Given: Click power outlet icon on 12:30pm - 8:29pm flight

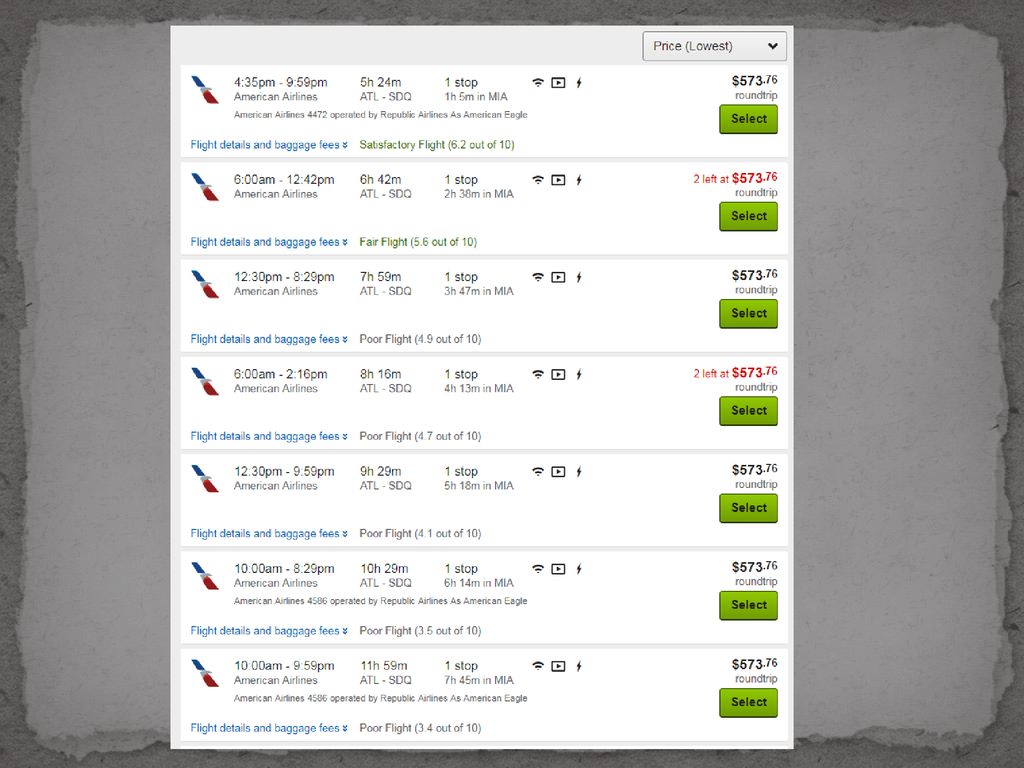Looking at the screenshot, I should [x=579, y=278].
